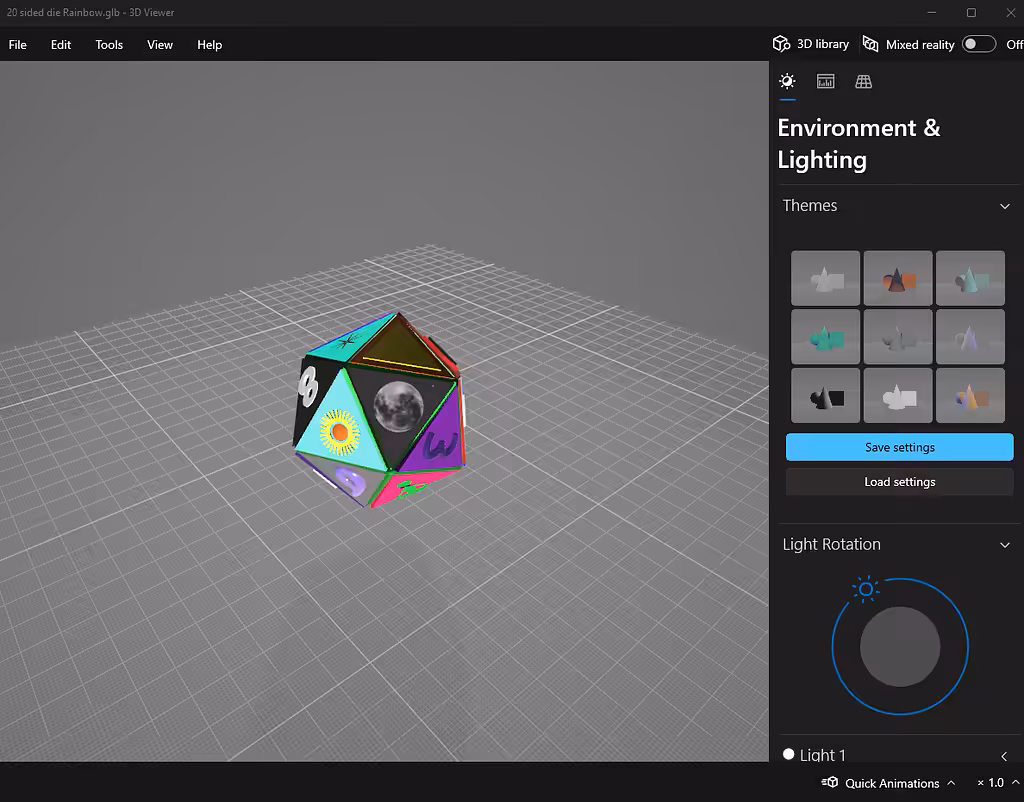
Task: Click the Mixed reality cube icon
Action: click(871, 44)
